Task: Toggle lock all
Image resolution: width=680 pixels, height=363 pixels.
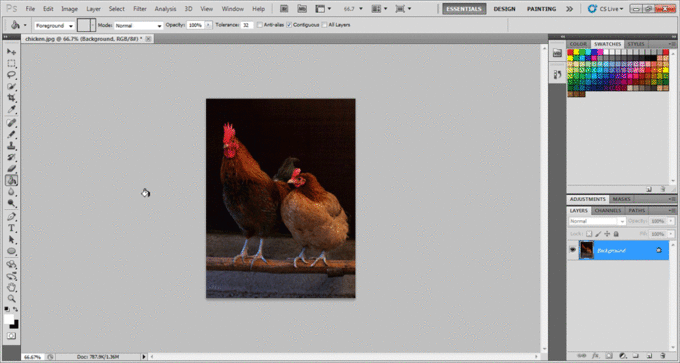Action: coord(616,234)
